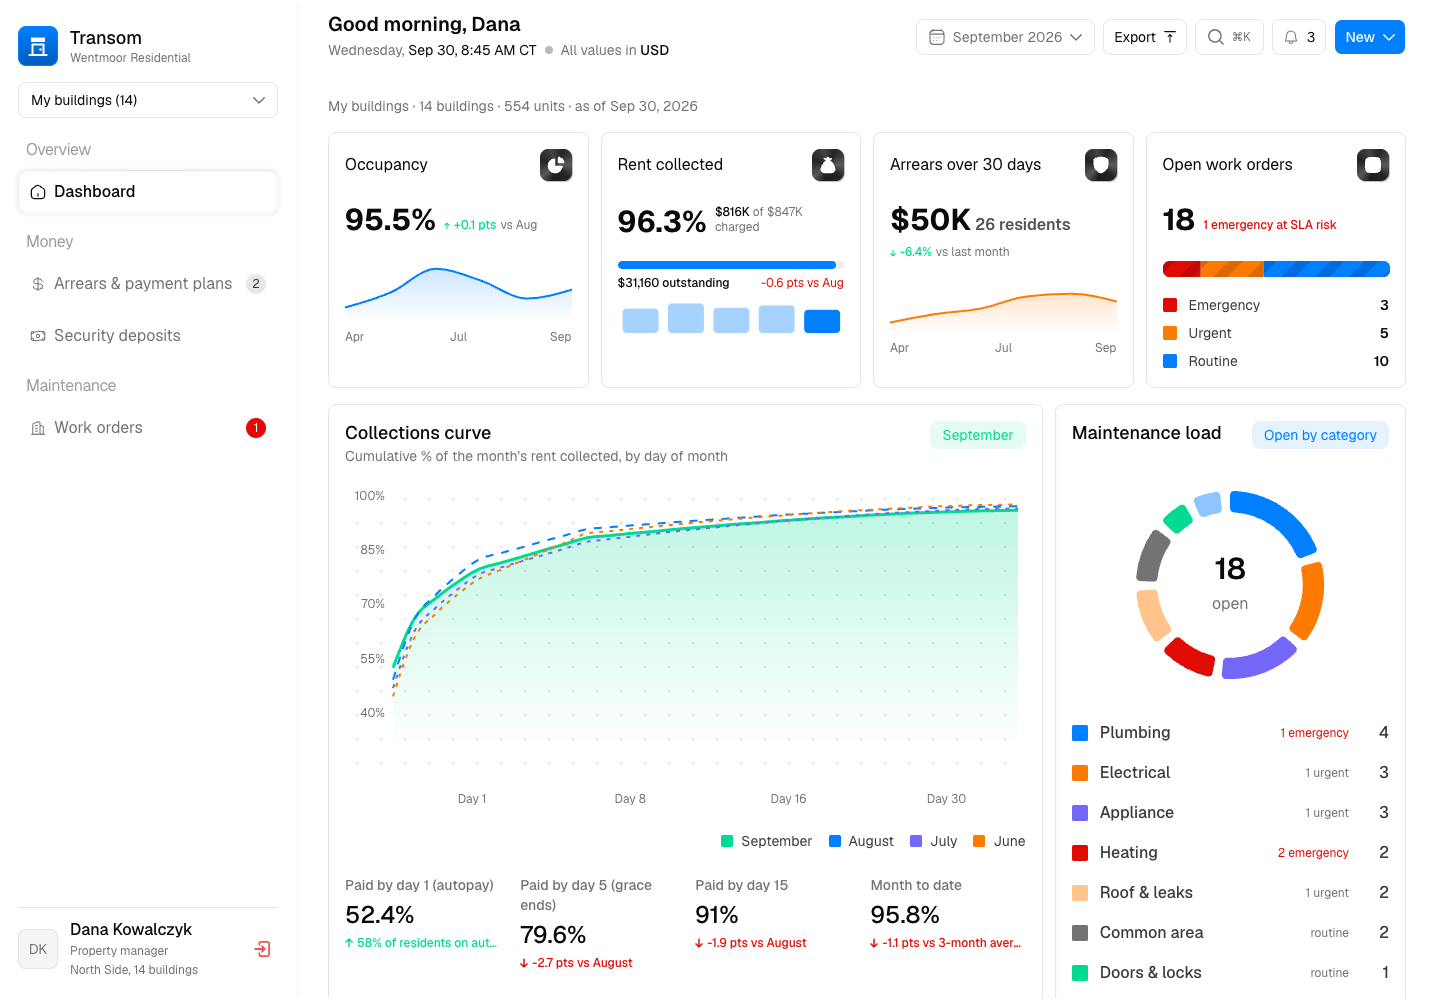This screenshot has width=1440, height=1000.
Task: Click the Plumbing blue color swatch
Action: click(1080, 733)
